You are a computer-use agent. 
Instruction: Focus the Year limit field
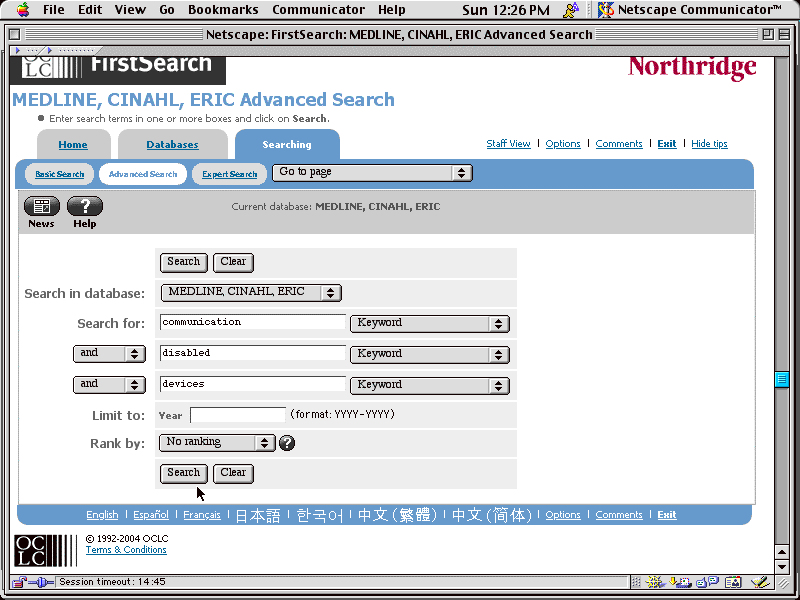pos(238,415)
